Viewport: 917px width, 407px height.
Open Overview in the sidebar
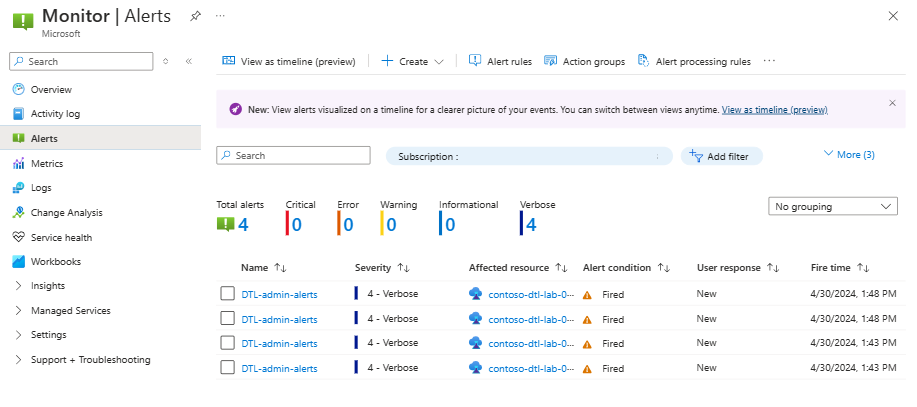(51, 89)
